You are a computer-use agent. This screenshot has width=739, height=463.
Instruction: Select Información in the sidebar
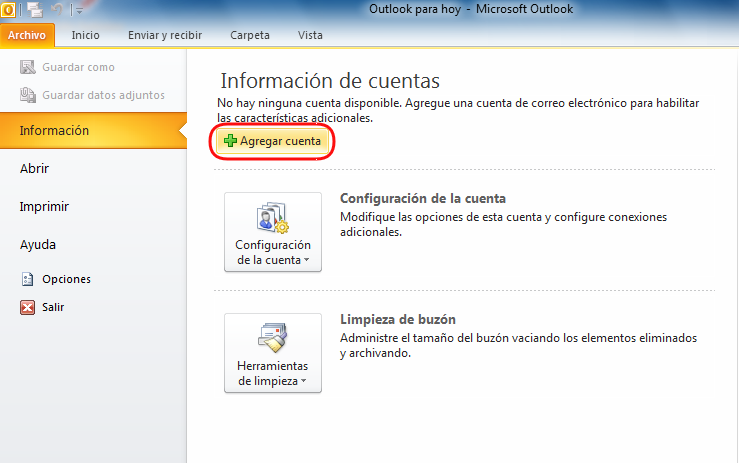click(x=93, y=131)
